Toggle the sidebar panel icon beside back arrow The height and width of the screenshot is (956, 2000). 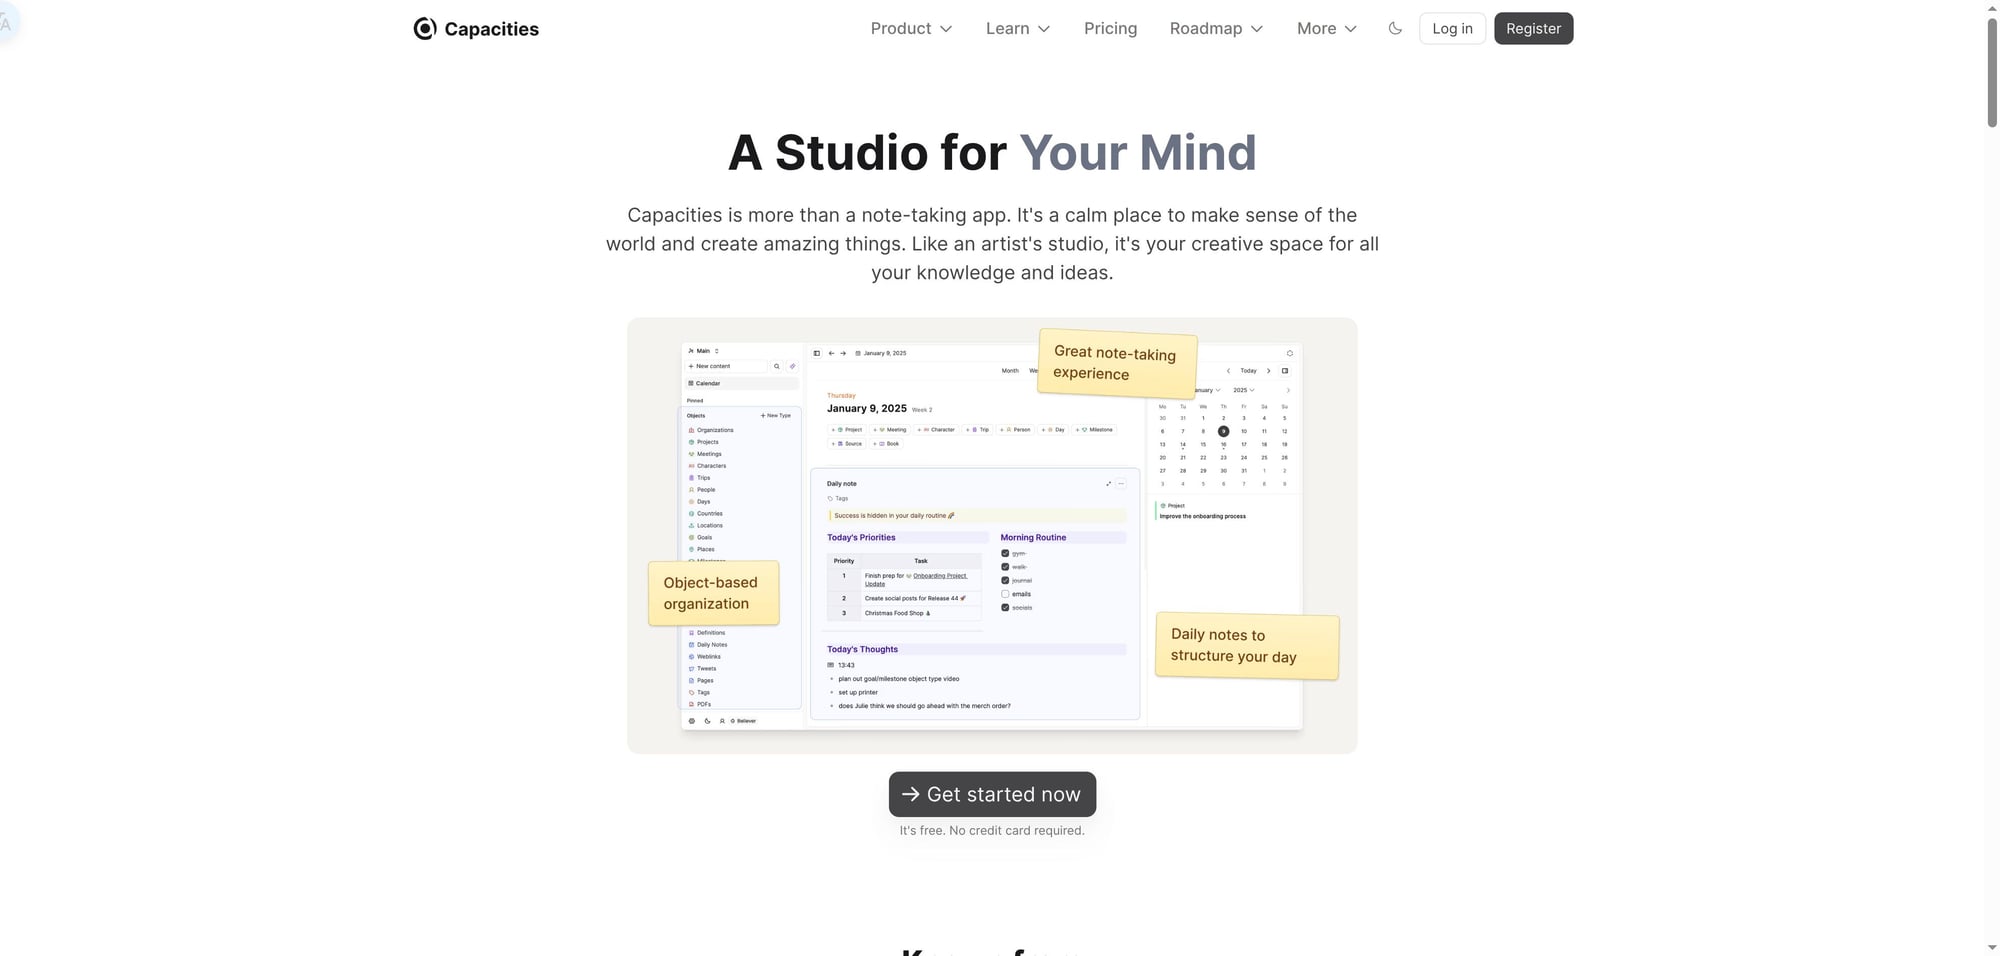(817, 353)
